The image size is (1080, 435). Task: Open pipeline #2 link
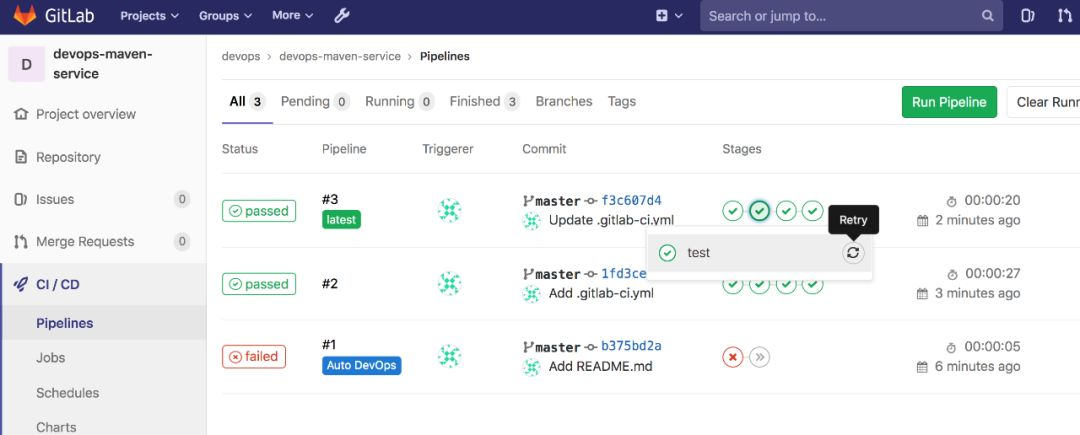pyautogui.click(x=330, y=284)
